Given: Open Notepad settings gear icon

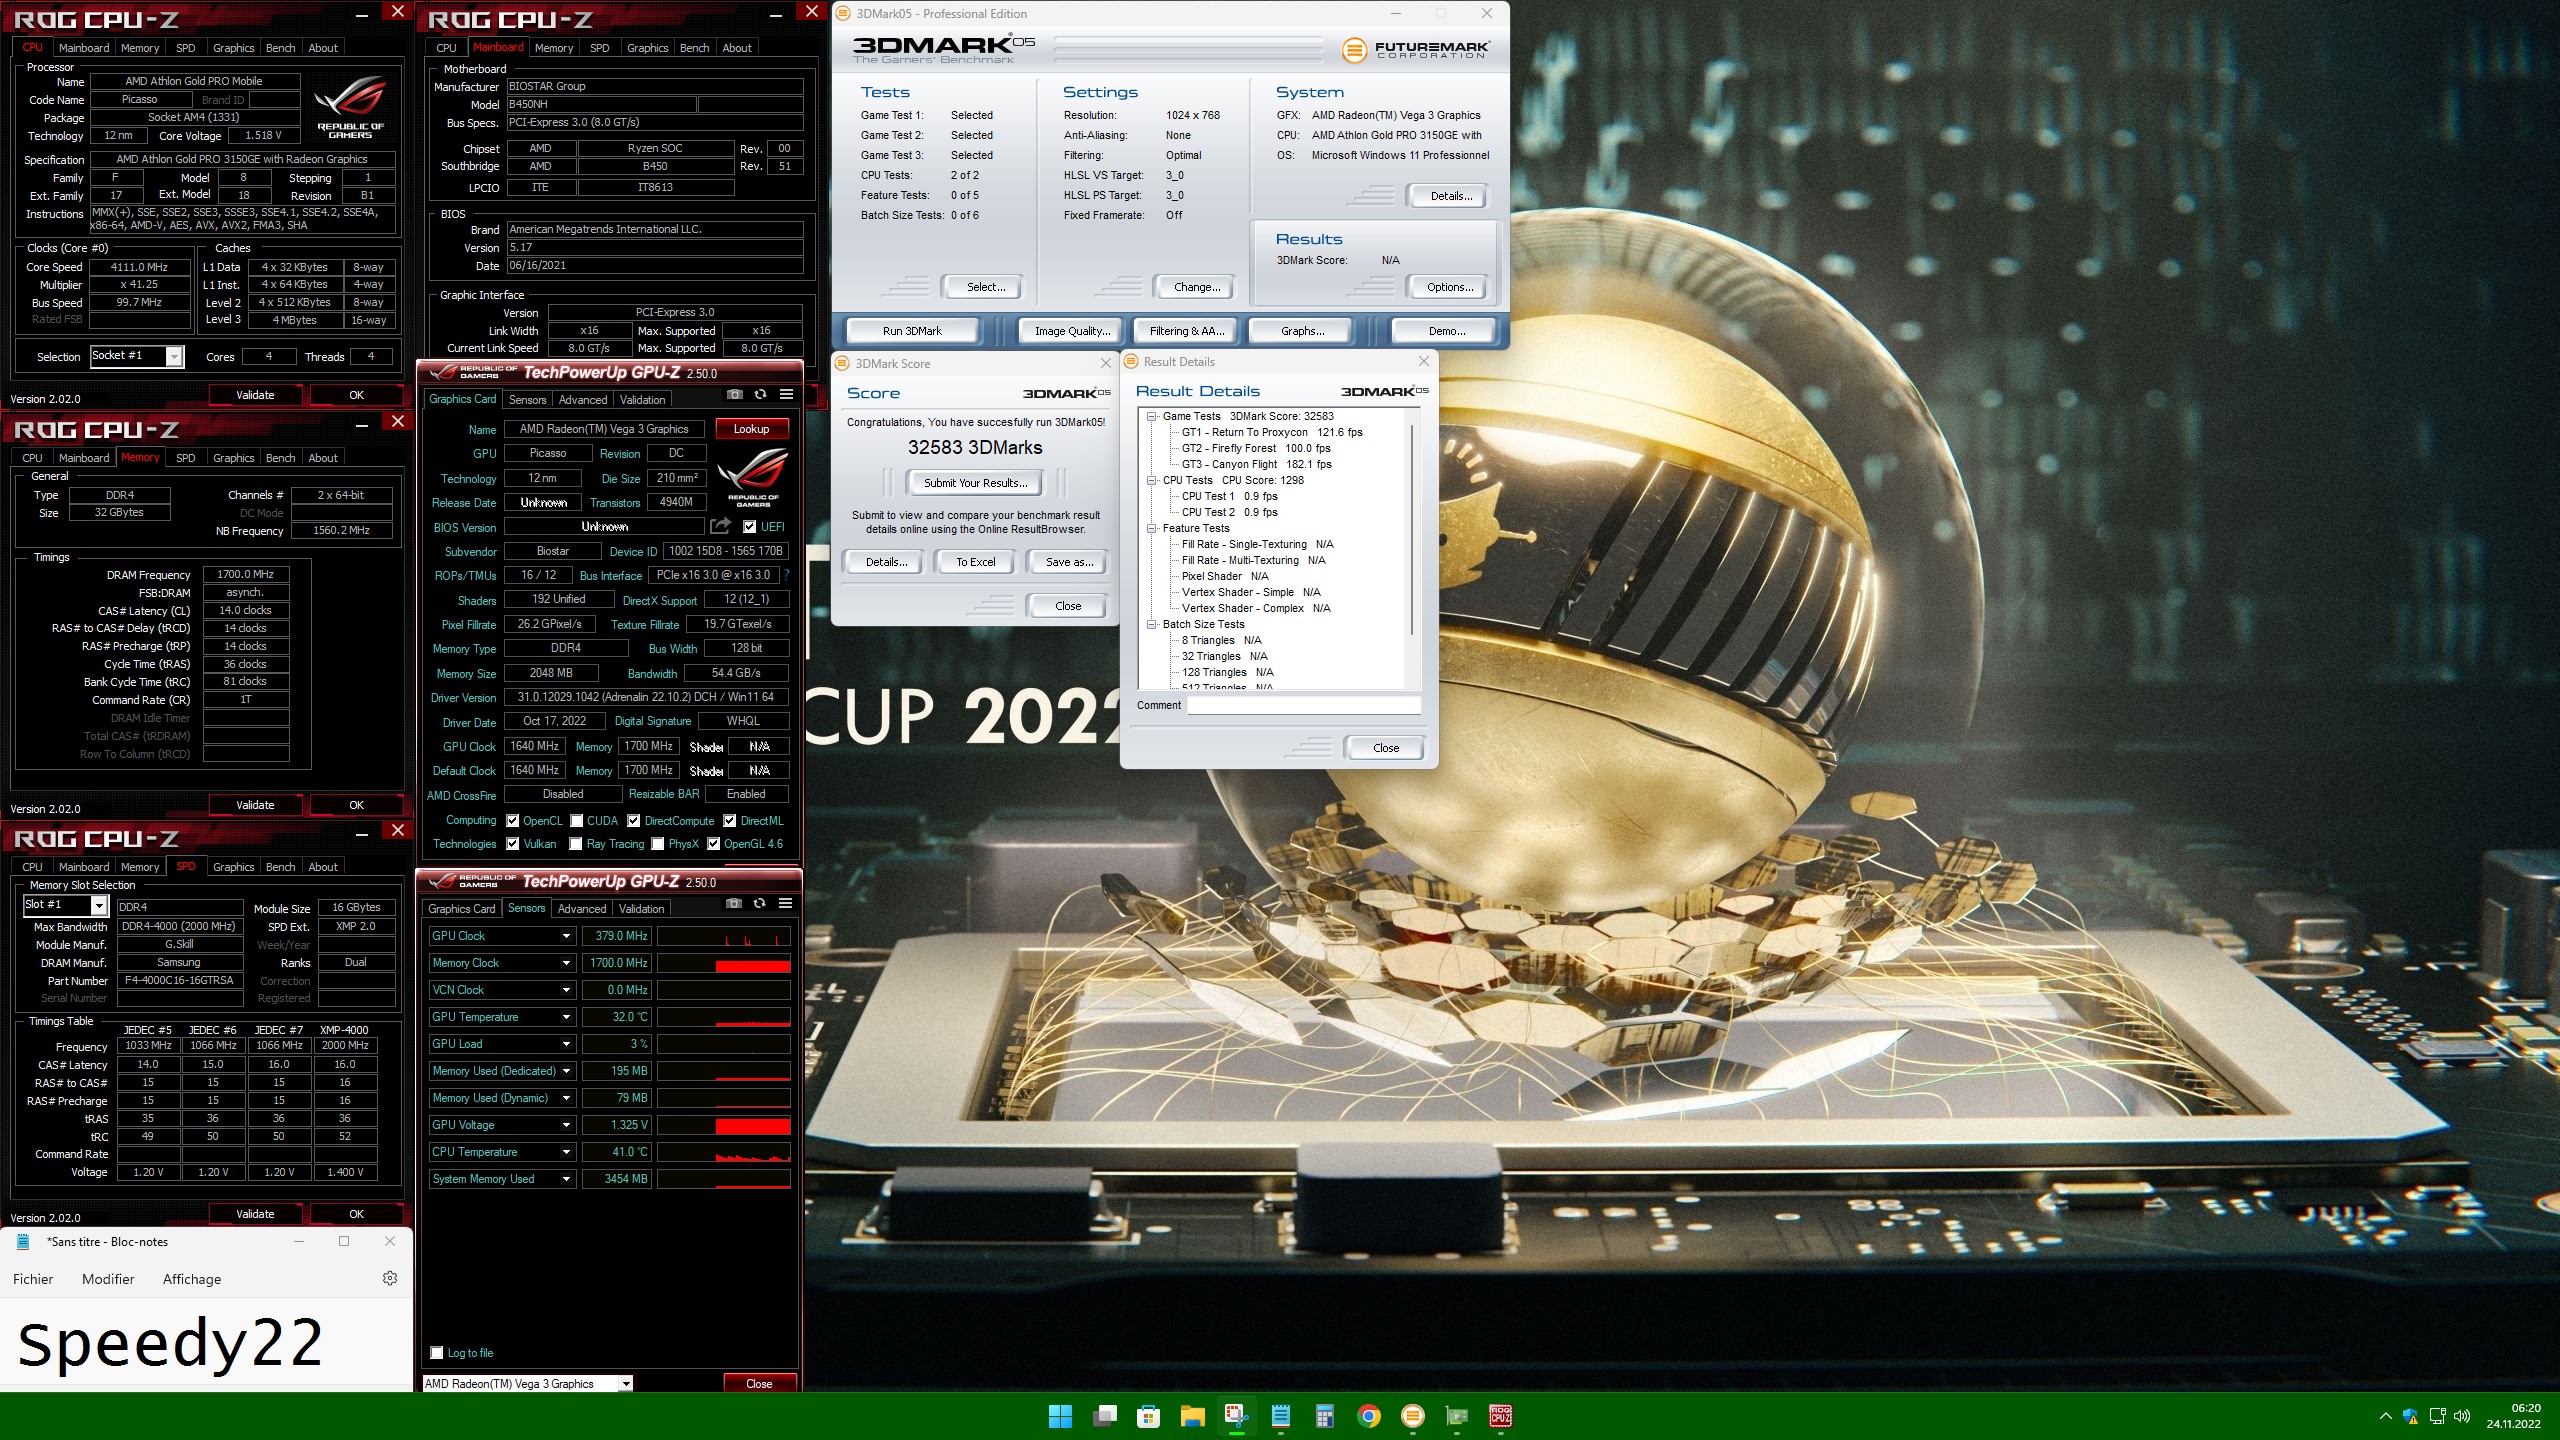Looking at the screenshot, I should tap(390, 1278).
